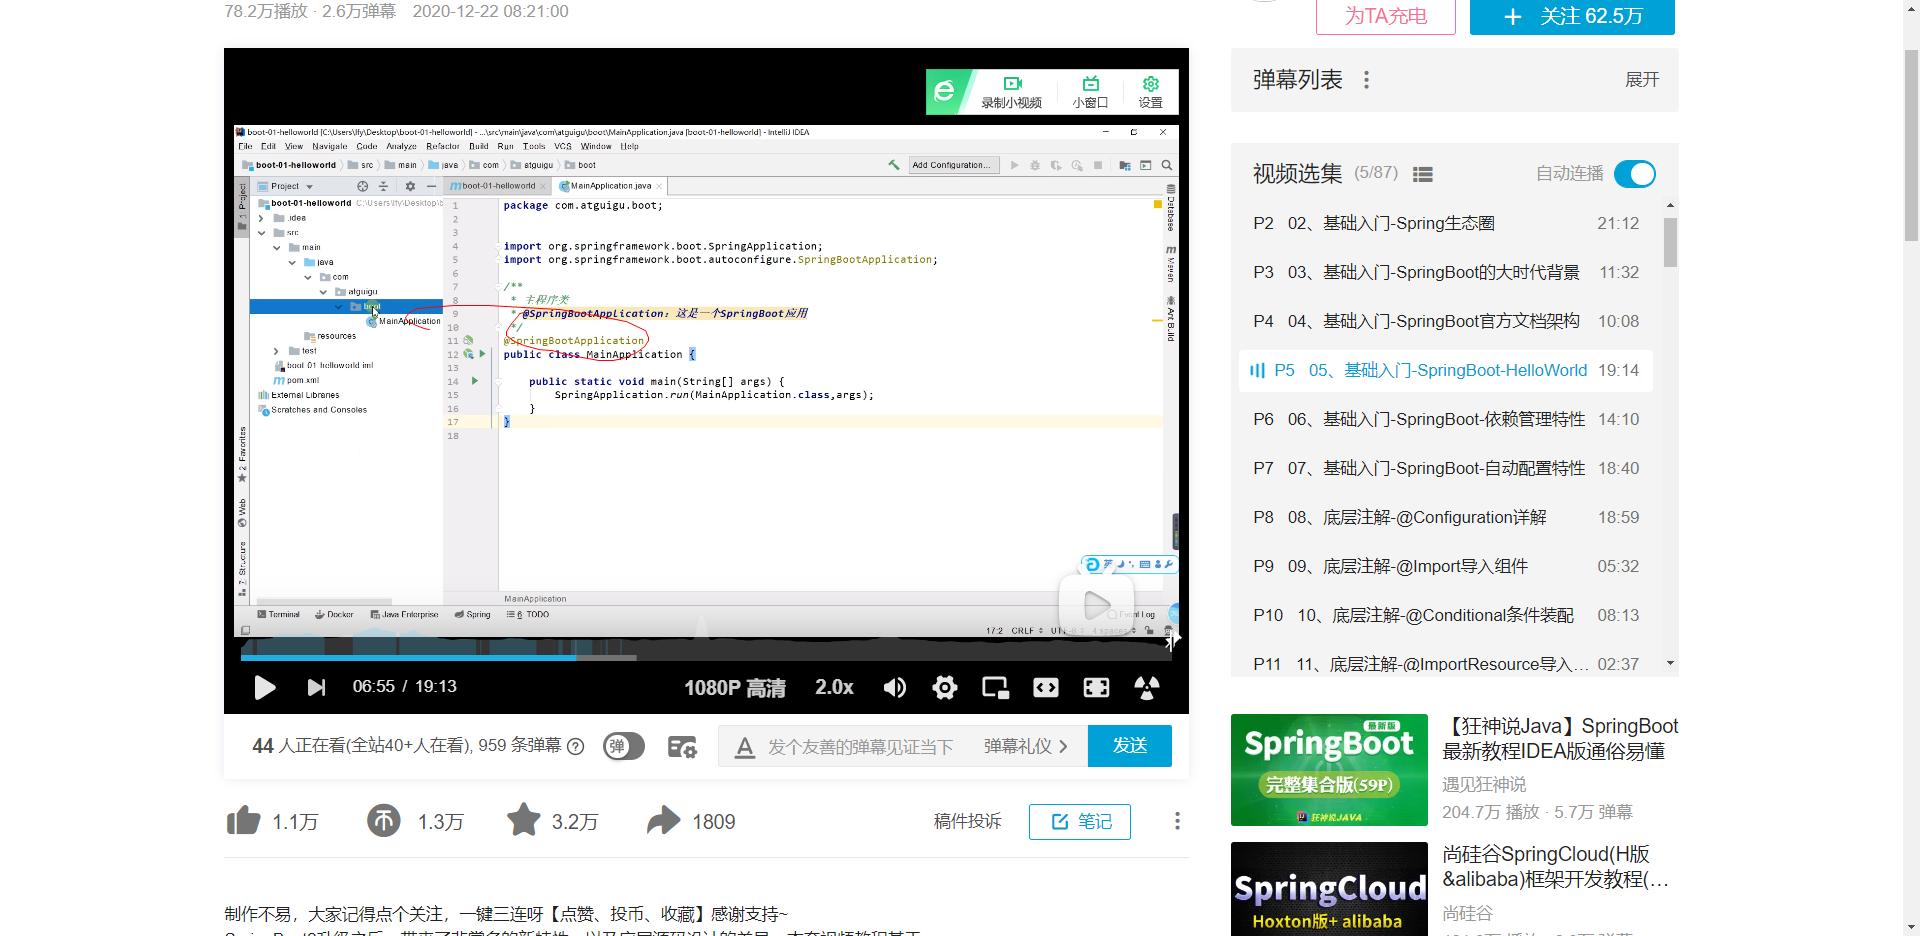The height and width of the screenshot is (936, 1920).
Task: Click 为TA充电 button
Action: click(1386, 16)
